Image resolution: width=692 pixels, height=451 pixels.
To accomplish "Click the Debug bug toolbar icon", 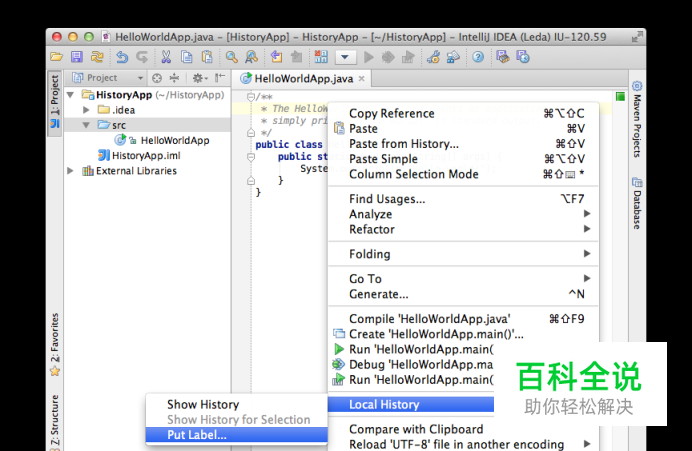I will 388,57.
